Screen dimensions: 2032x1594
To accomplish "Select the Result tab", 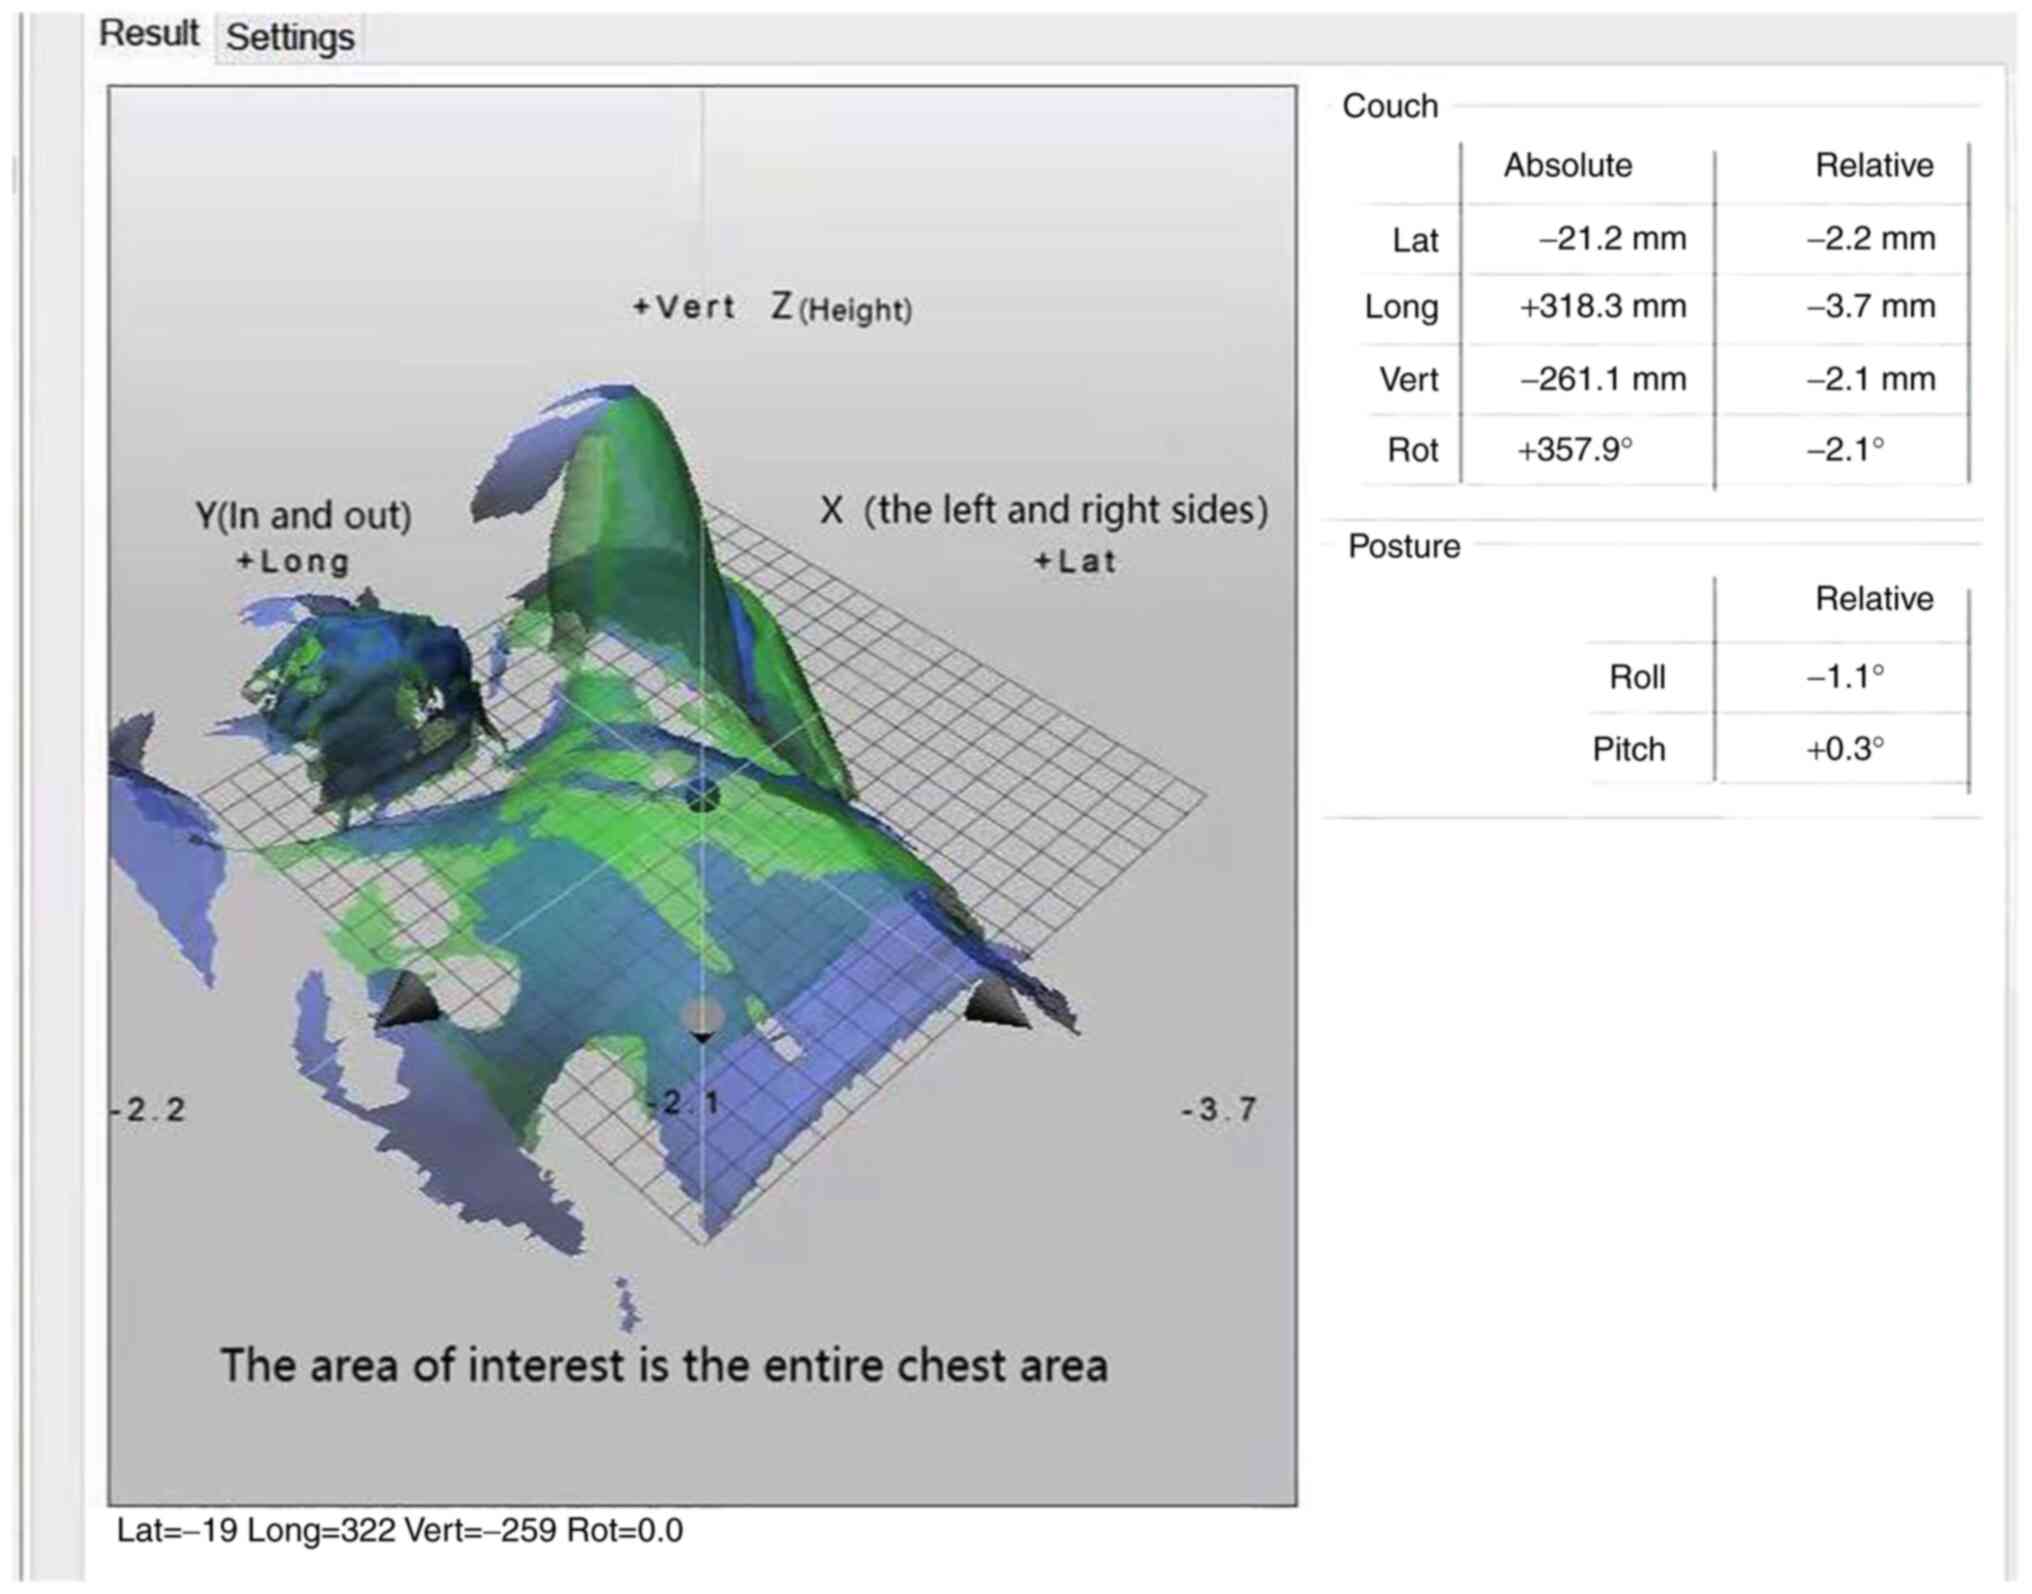I will coord(149,34).
